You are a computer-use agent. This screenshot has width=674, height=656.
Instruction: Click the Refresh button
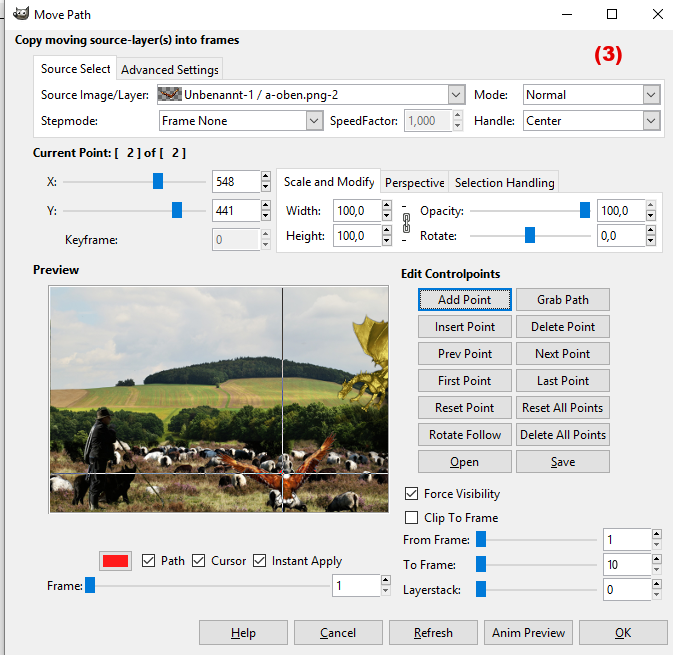pyautogui.click(x=433, y=633)
